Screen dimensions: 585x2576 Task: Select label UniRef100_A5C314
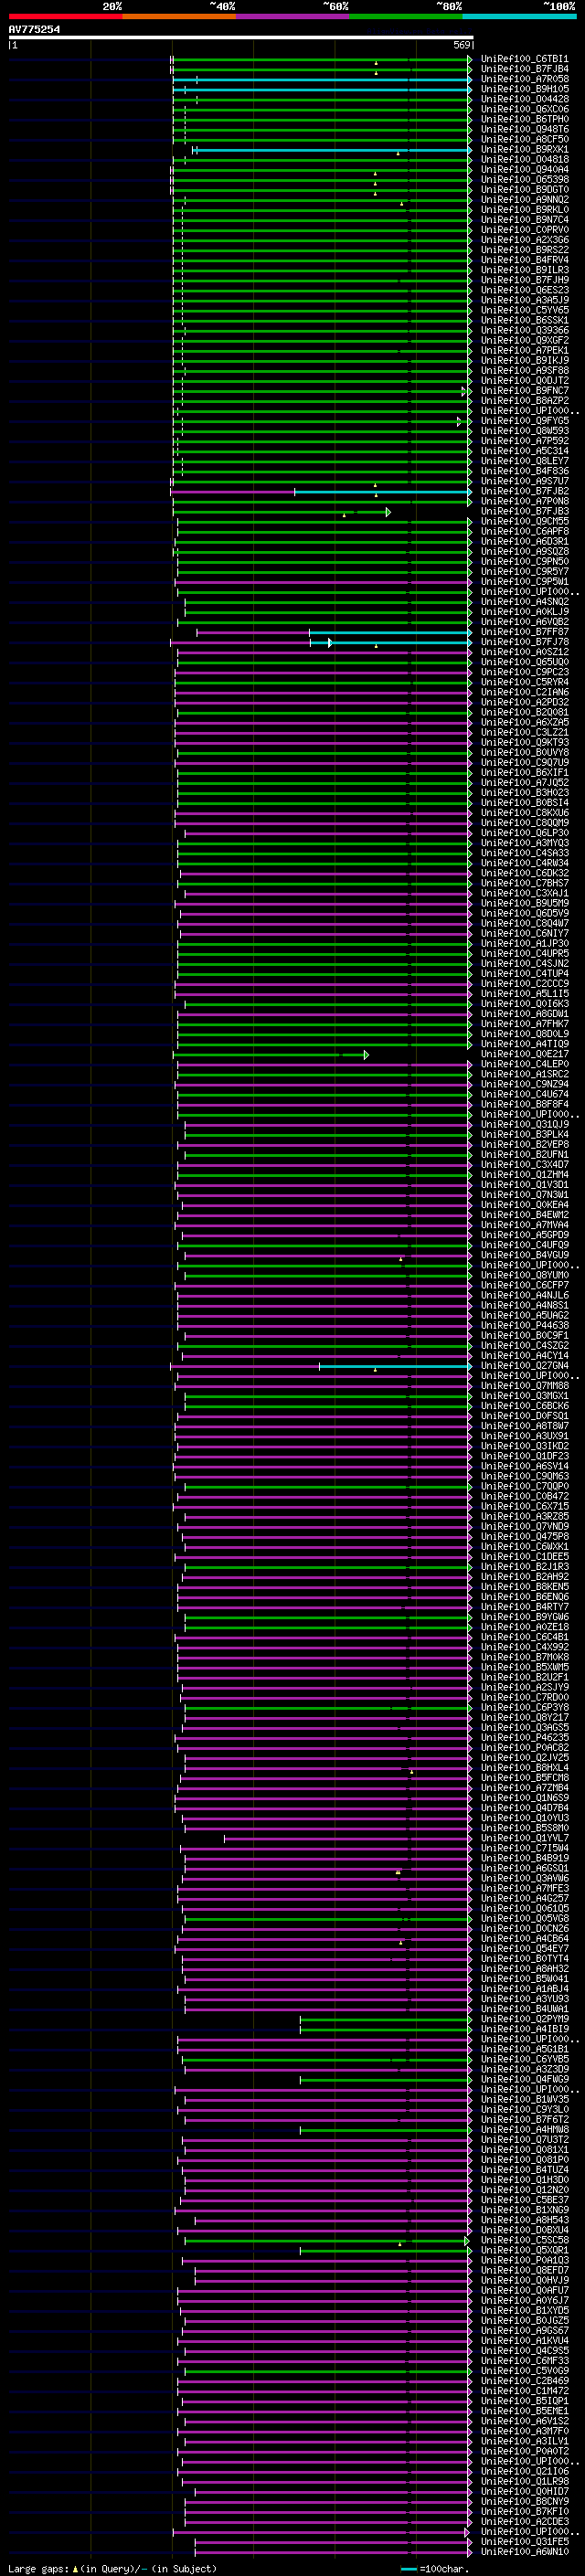pyautogui.click(x=525, y=451)
